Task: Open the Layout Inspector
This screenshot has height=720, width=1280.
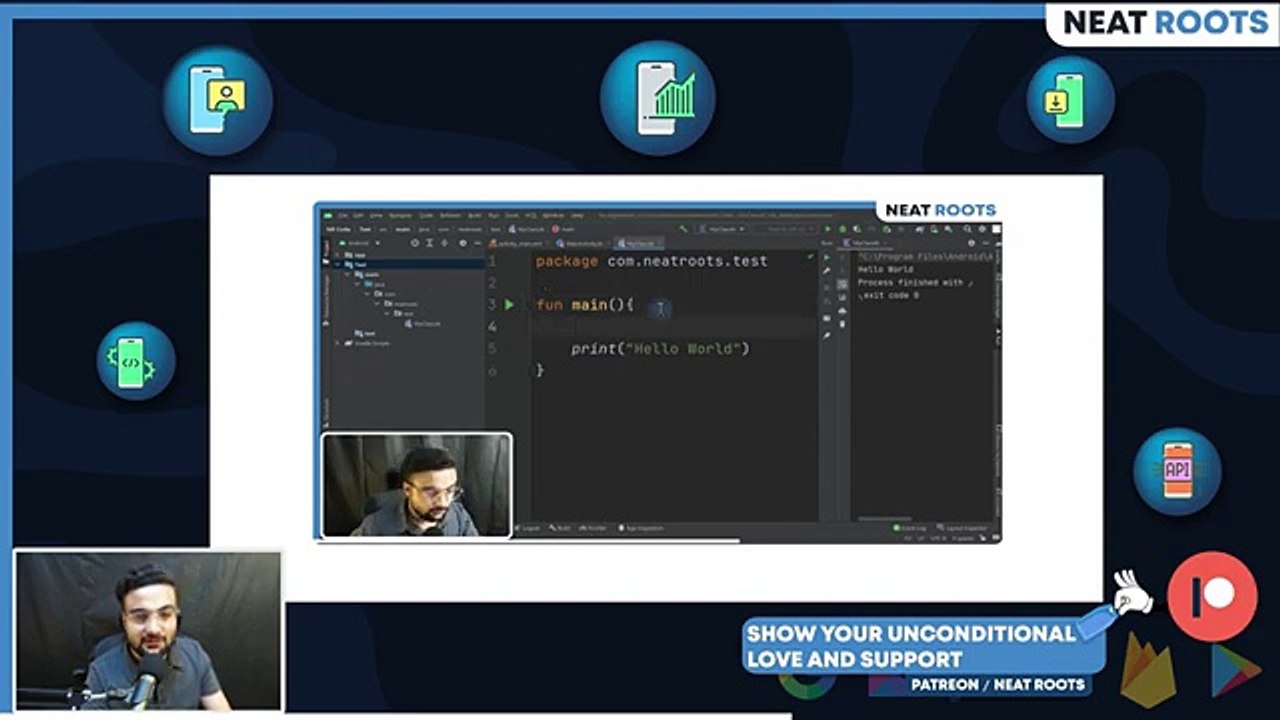Action: coord(964,528)
